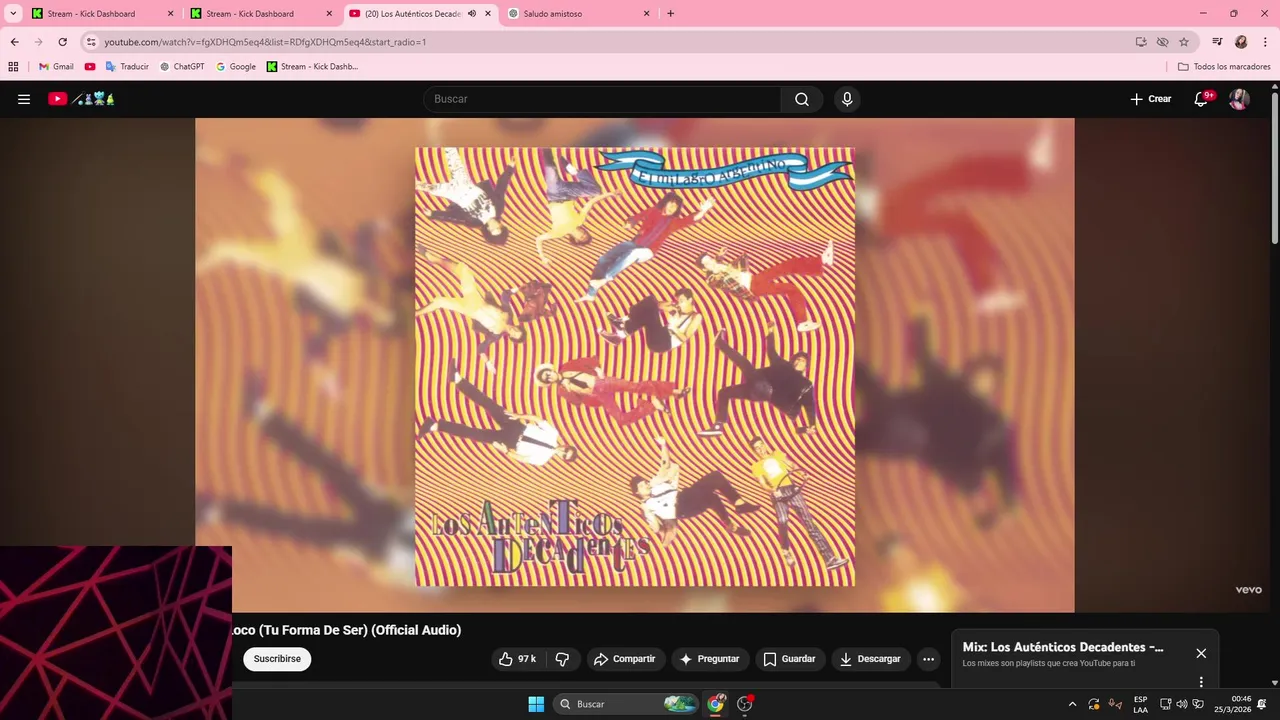Viewport: 1280px width, 720px height.
Task: Subscribe with the Suscribirse button
Action: [277, 659]
